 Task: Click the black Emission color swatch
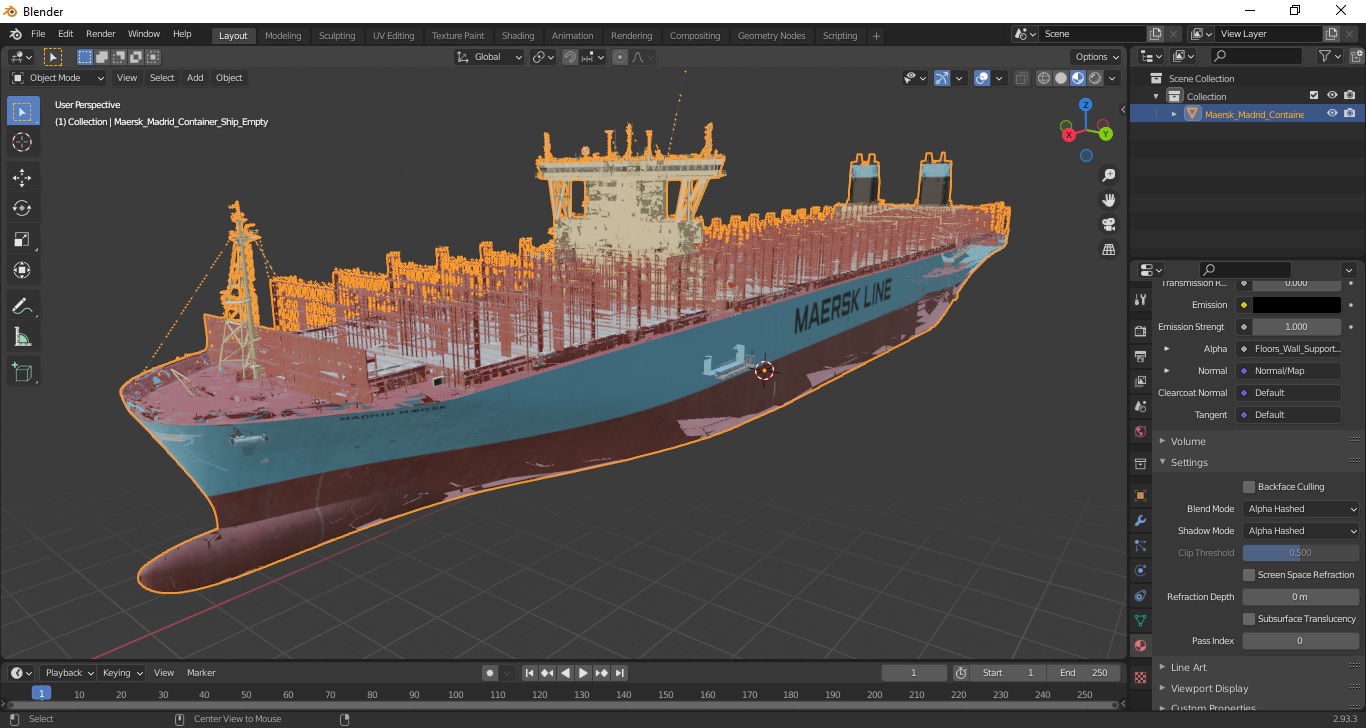(1297, 305)
